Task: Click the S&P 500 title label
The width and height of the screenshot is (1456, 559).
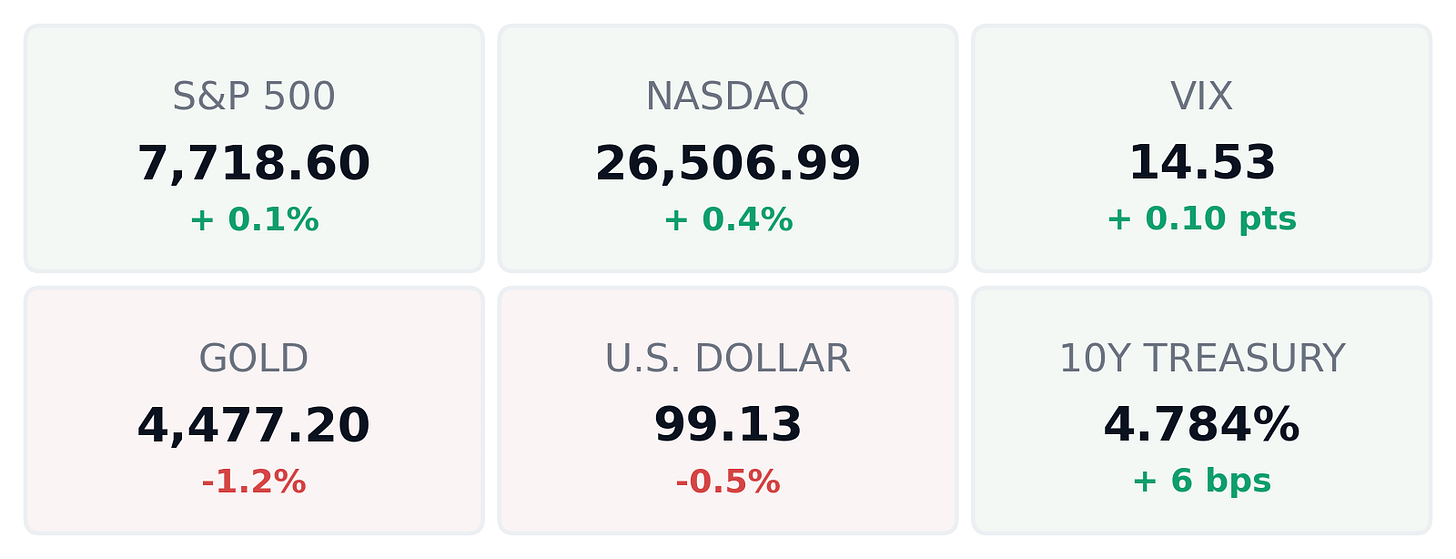Action: (254, 97)
